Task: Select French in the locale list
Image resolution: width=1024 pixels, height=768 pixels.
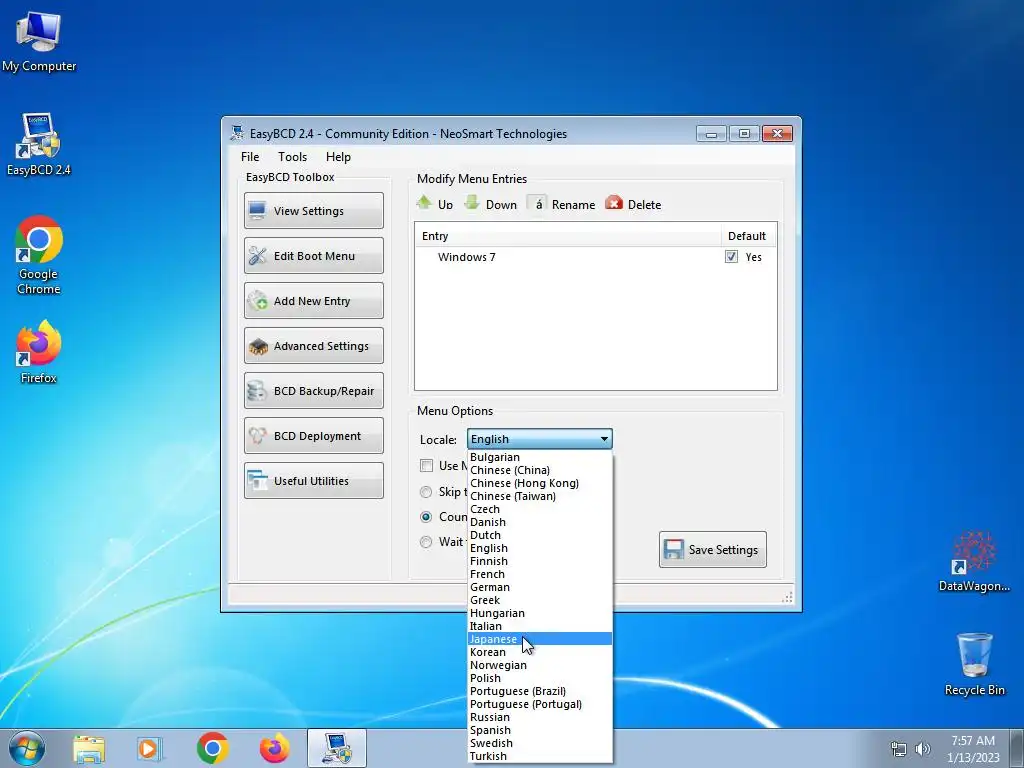Action: (540, 574)
